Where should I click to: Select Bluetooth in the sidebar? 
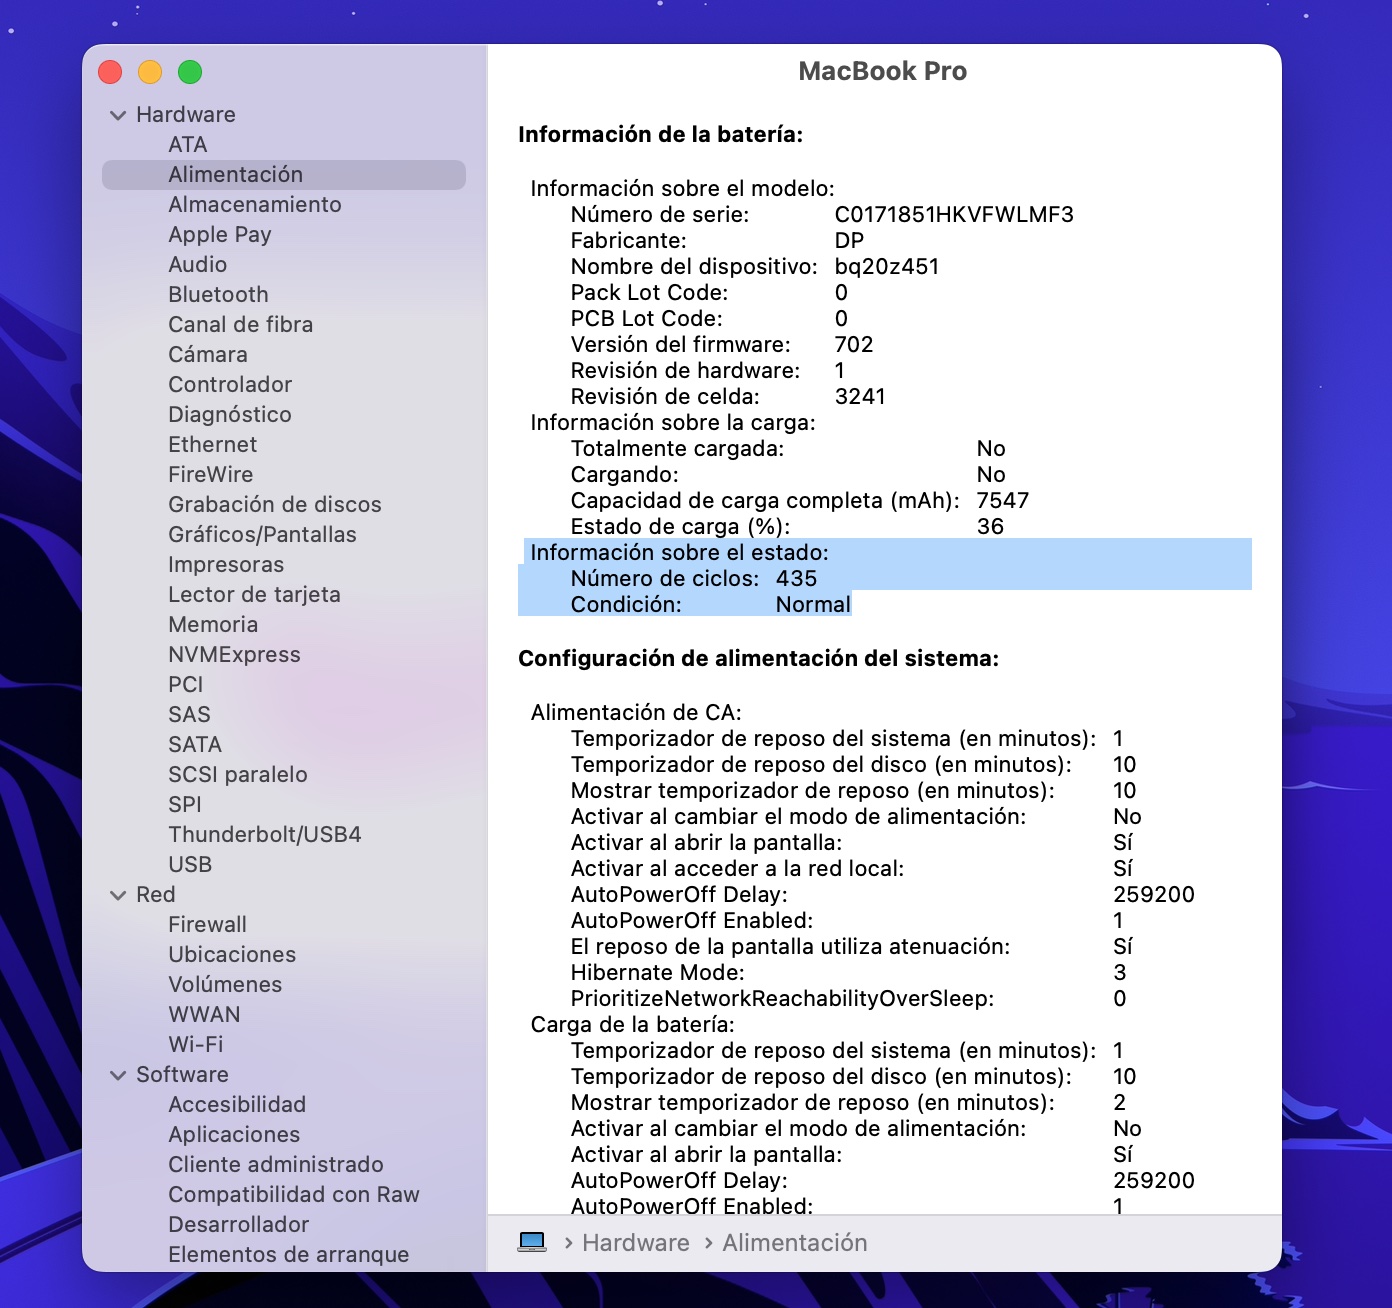[218, 295]
